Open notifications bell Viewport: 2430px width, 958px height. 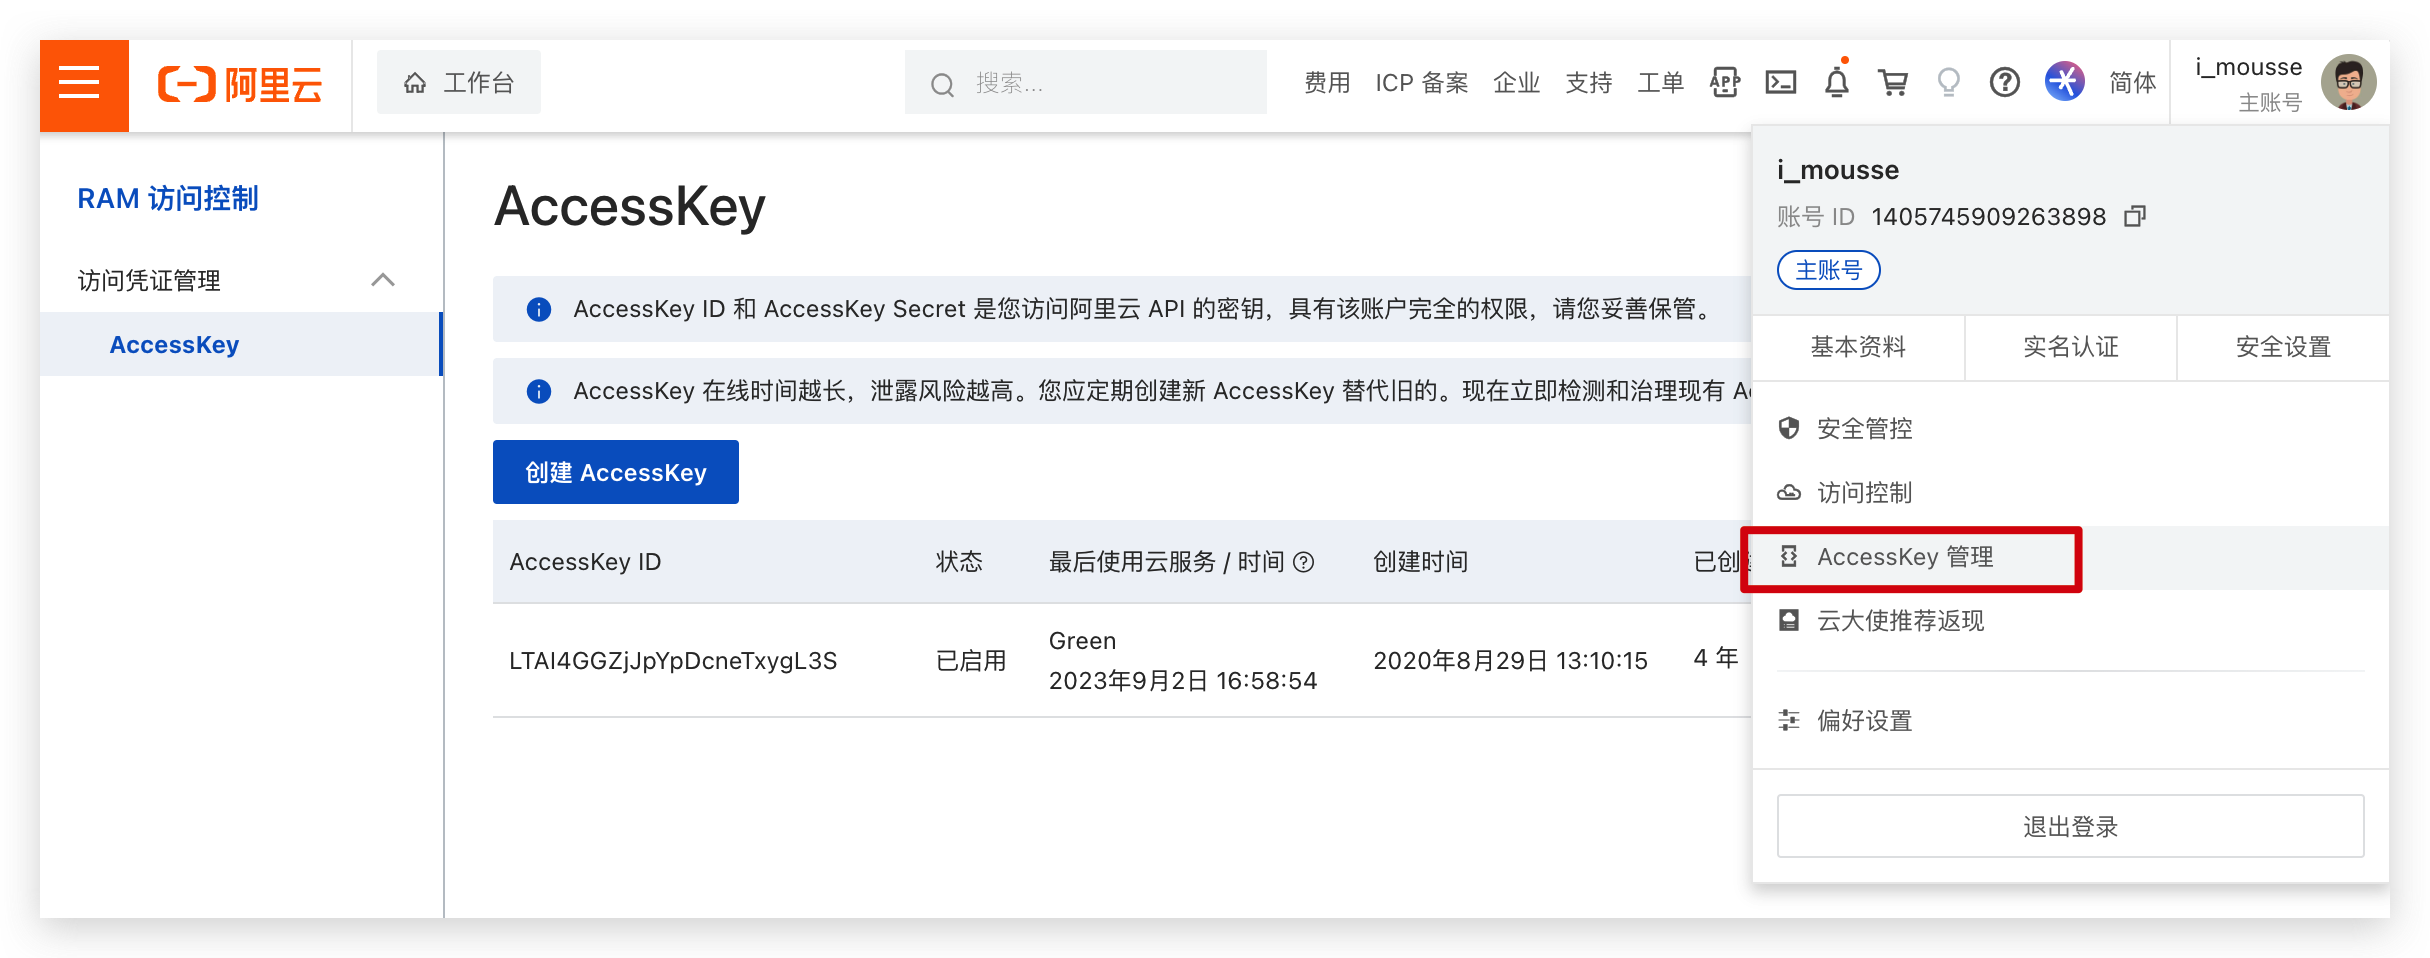tap(1837, 82)
